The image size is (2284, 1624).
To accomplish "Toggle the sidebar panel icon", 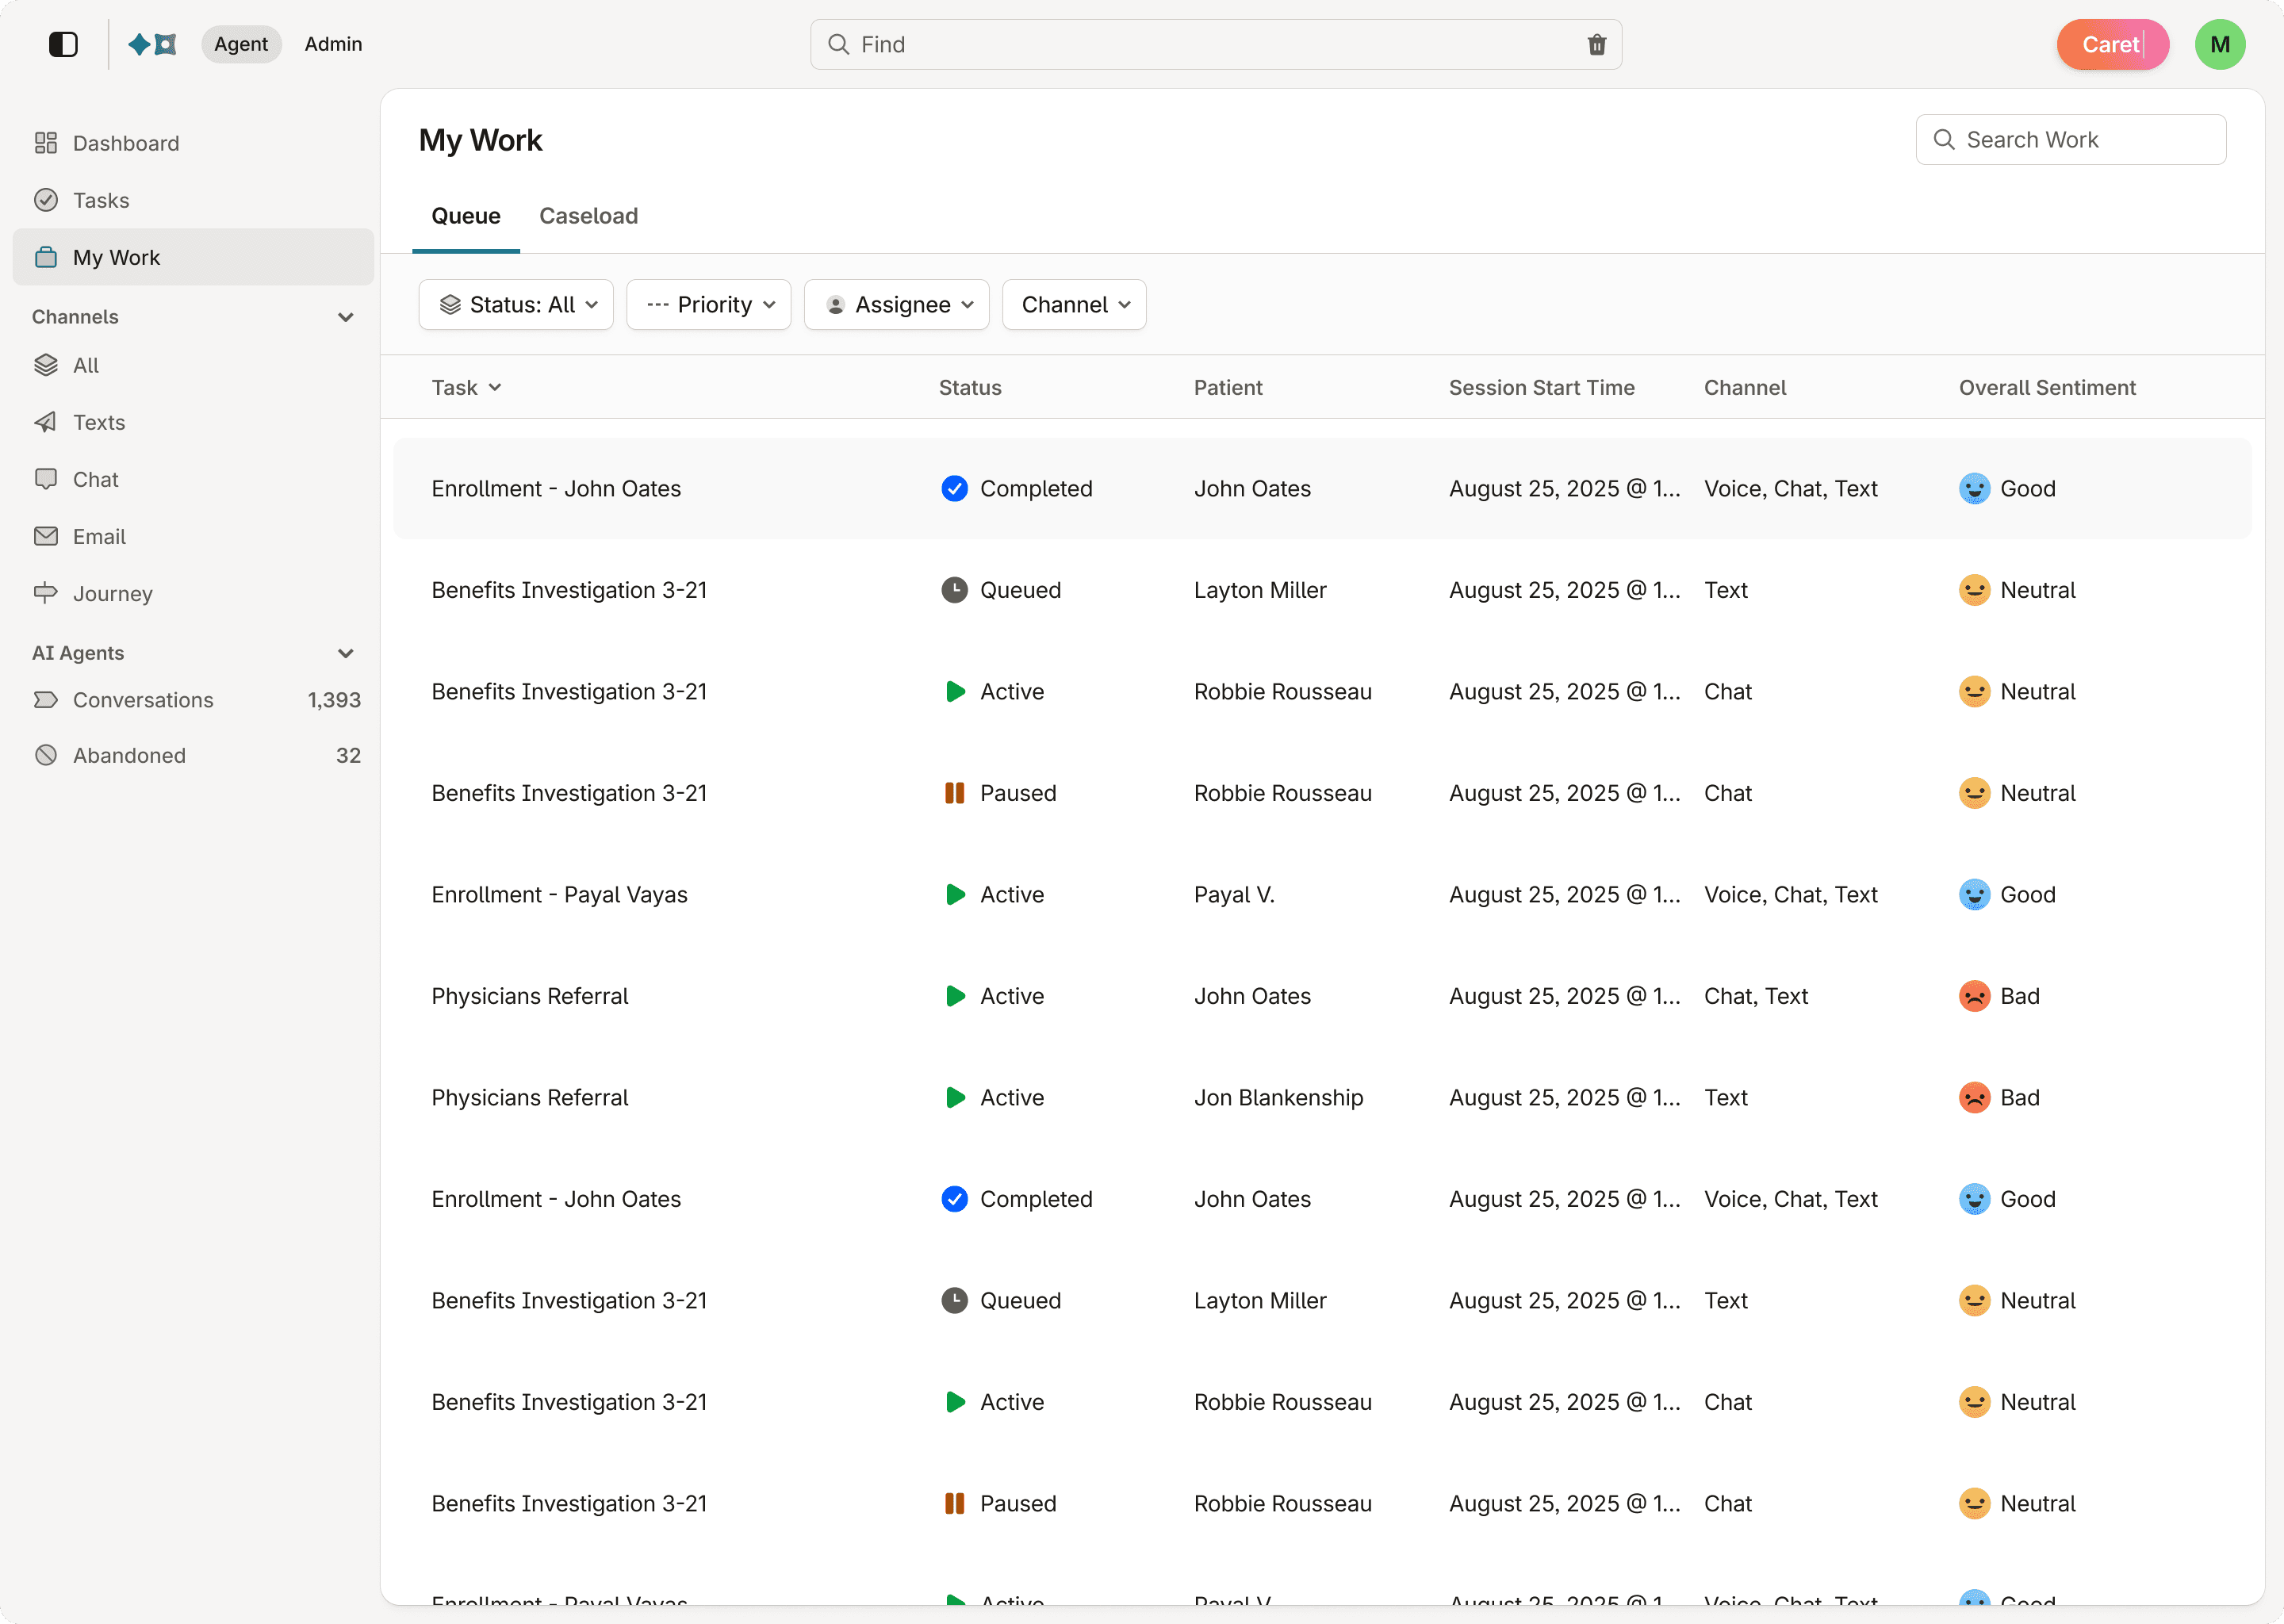I will coord(63,44).
